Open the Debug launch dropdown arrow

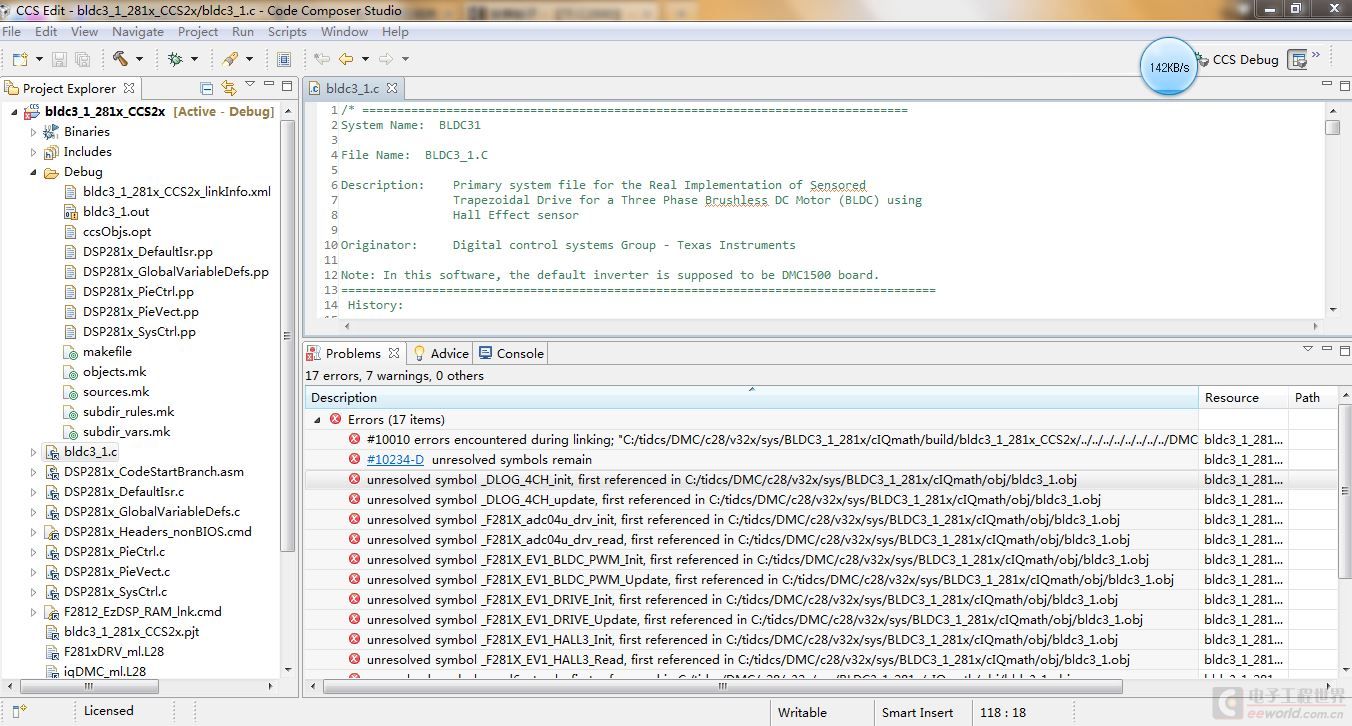(x=194, y=59)
